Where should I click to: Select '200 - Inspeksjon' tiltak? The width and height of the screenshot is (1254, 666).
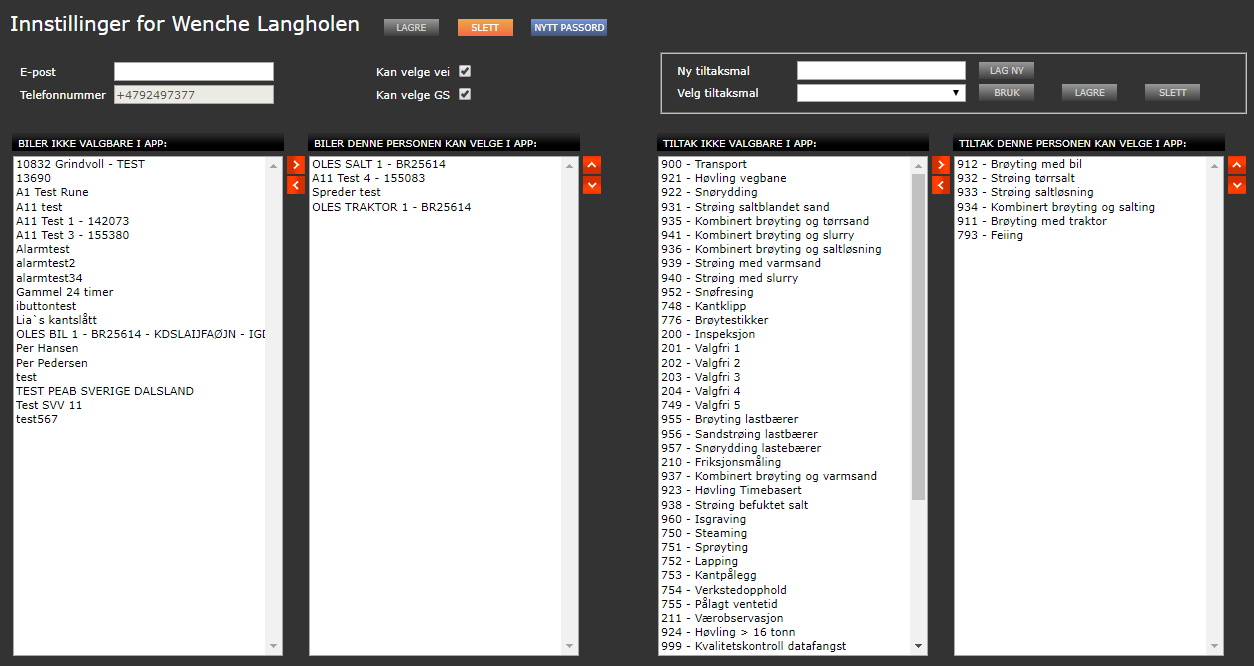point(785,334)
